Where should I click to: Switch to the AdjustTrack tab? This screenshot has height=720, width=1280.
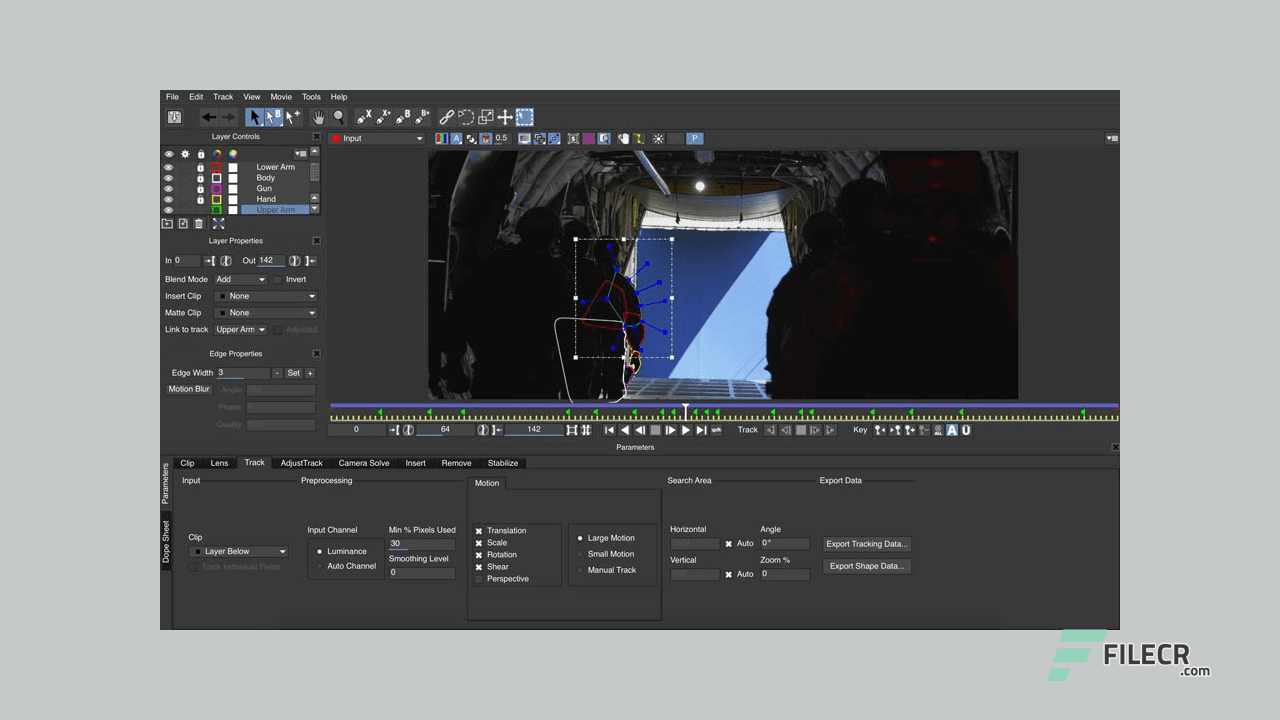tap(301, 462)
